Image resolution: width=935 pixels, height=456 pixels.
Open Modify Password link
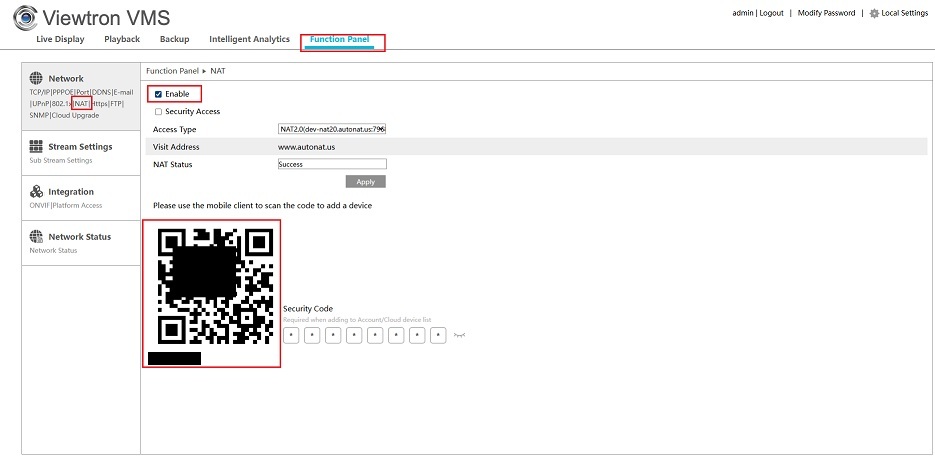[826, 13]
